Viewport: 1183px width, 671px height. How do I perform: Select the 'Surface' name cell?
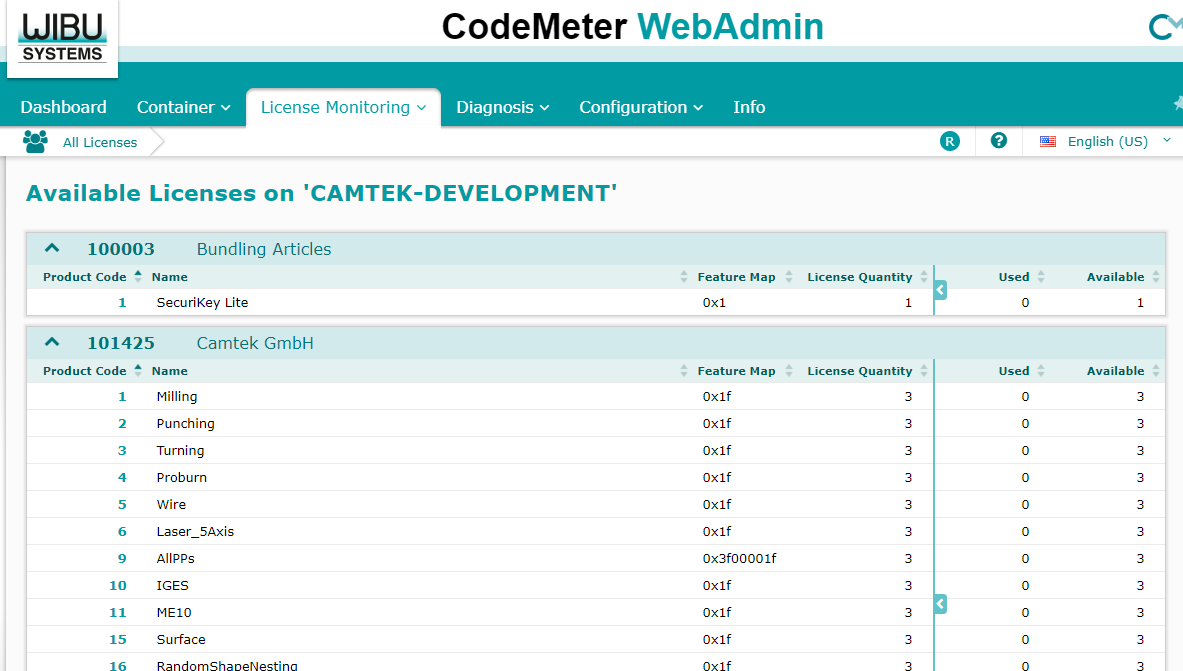[181, 639]
